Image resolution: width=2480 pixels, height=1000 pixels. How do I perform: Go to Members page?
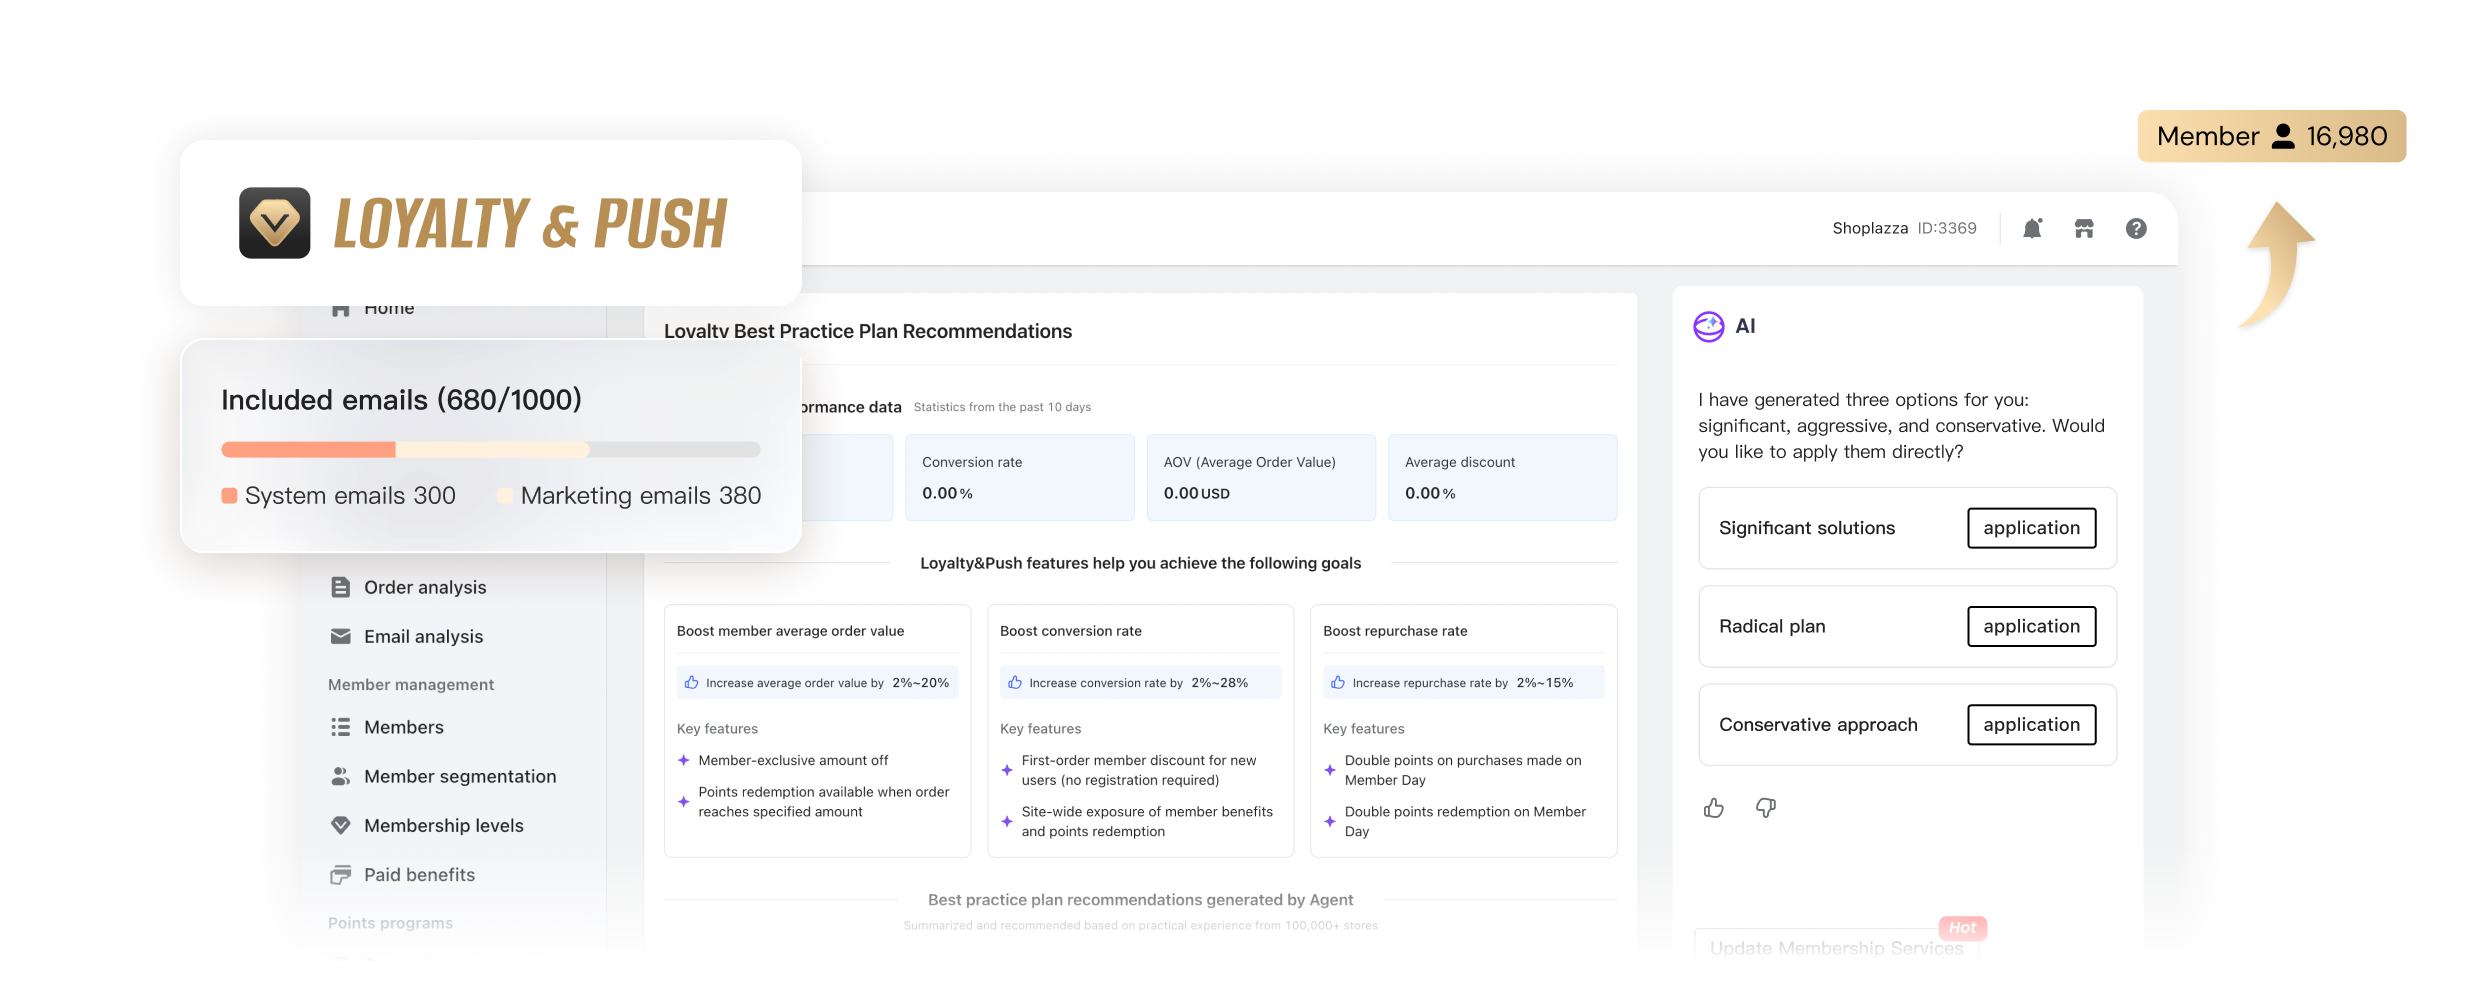(x=403, y=727)
